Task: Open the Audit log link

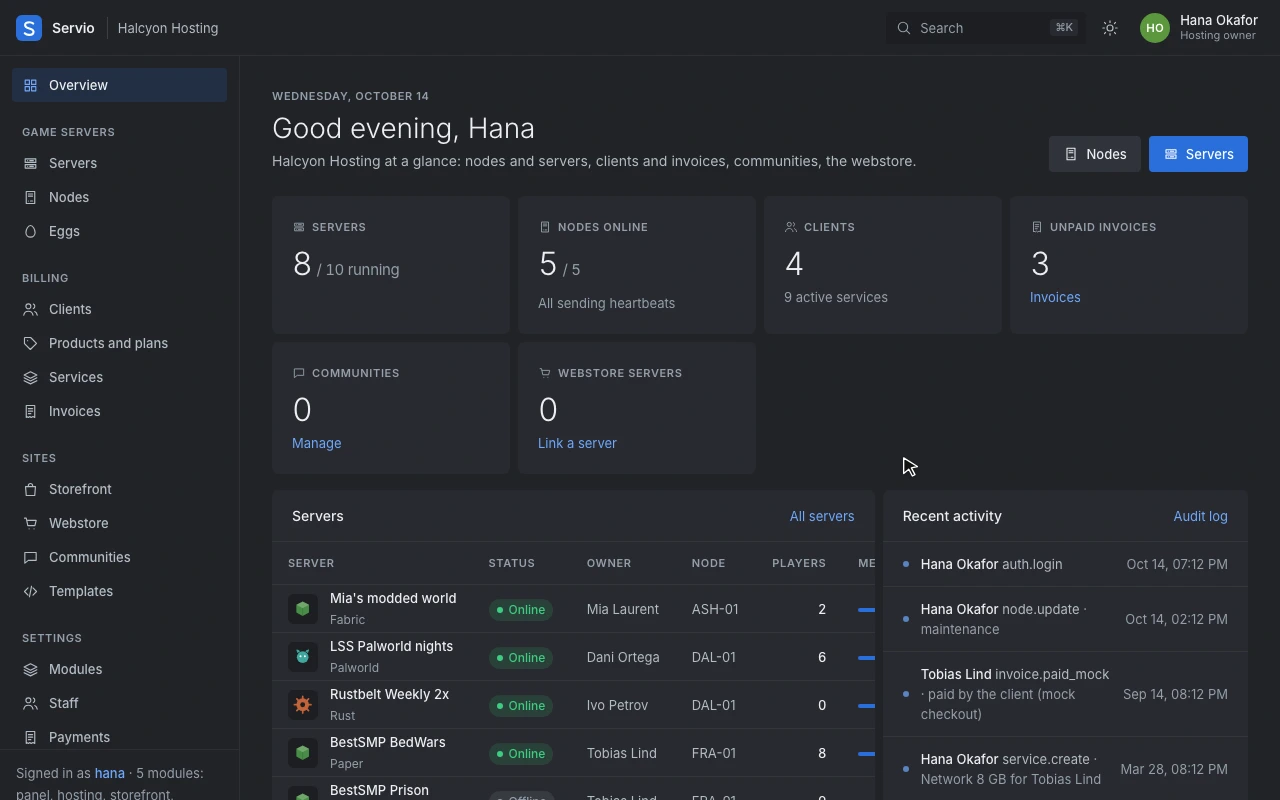Action: coord(1200,516)
